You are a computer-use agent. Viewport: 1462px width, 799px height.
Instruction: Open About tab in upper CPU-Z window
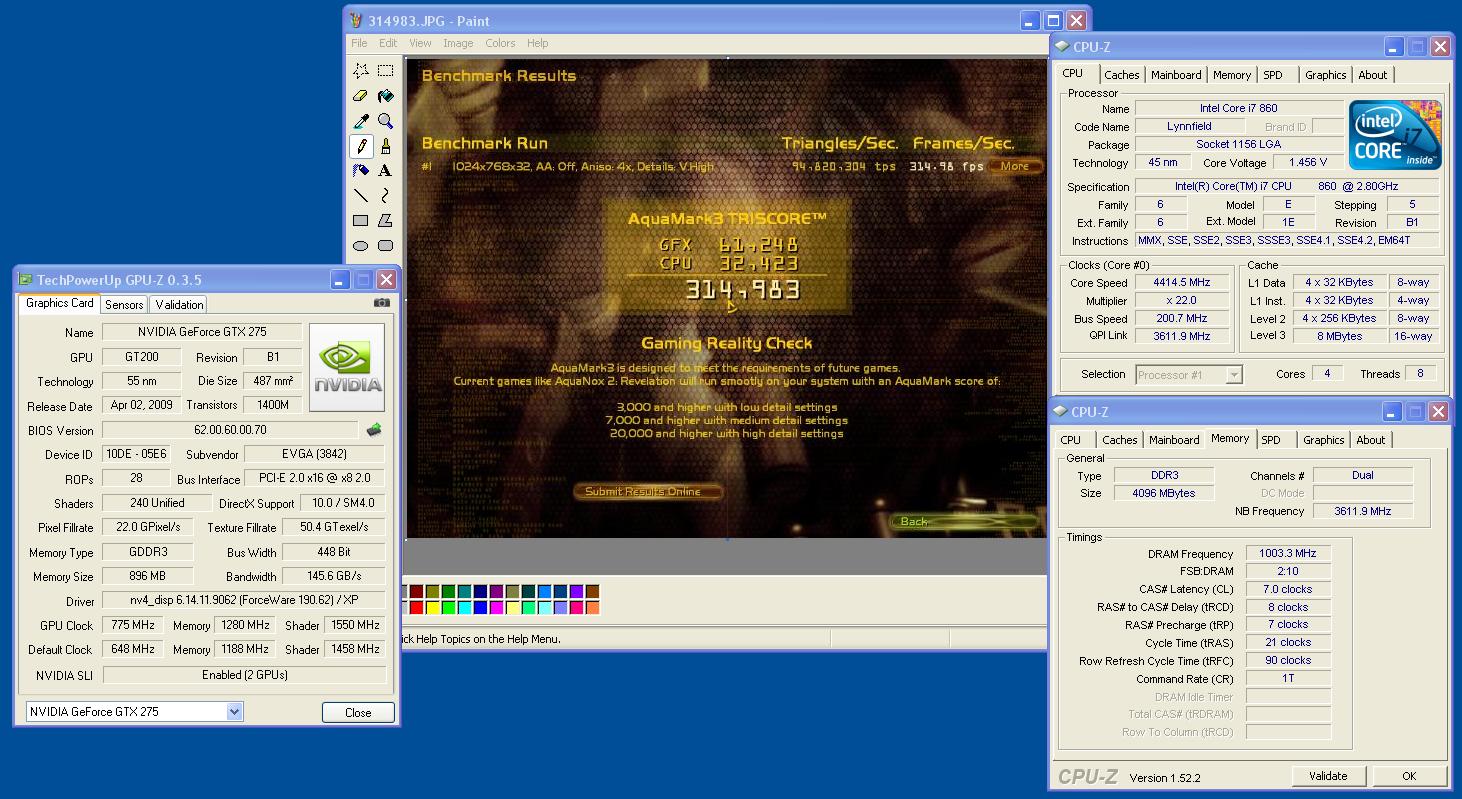pos(1372,75)
